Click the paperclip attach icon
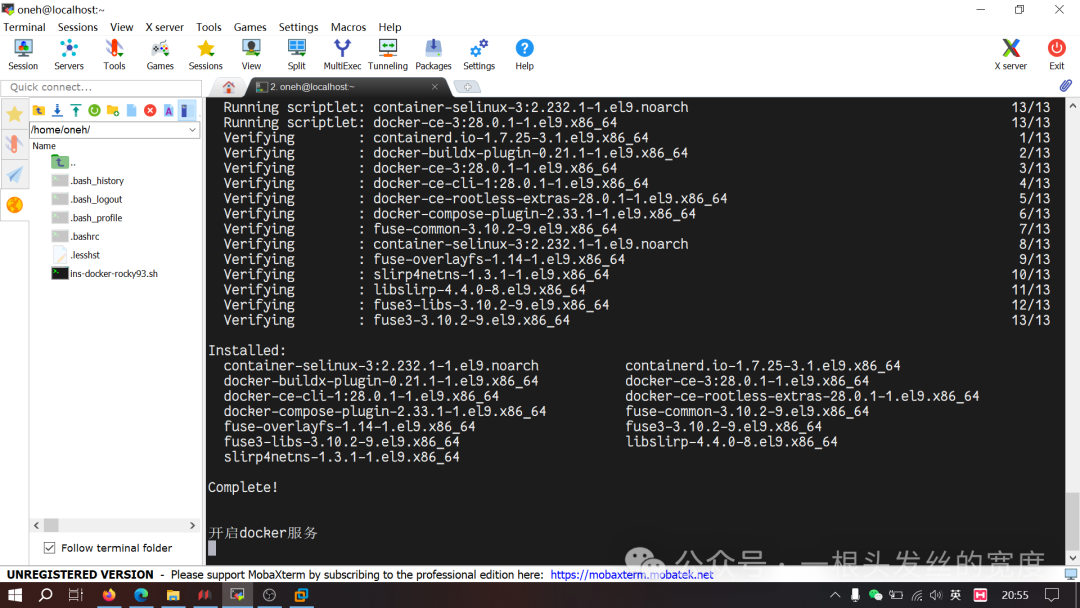Viewport: 1080px width, 608px height. click(x=1066, y=86)
